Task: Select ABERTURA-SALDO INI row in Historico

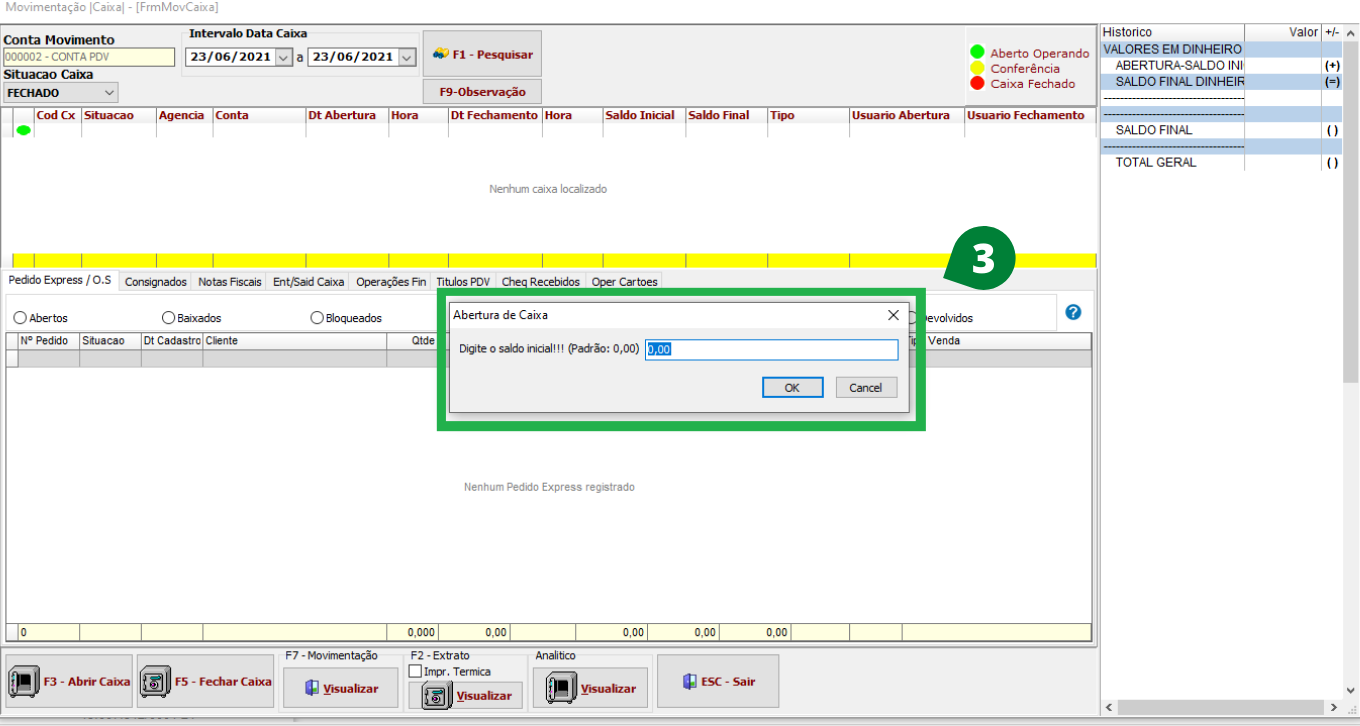Action: [1221, 65]
